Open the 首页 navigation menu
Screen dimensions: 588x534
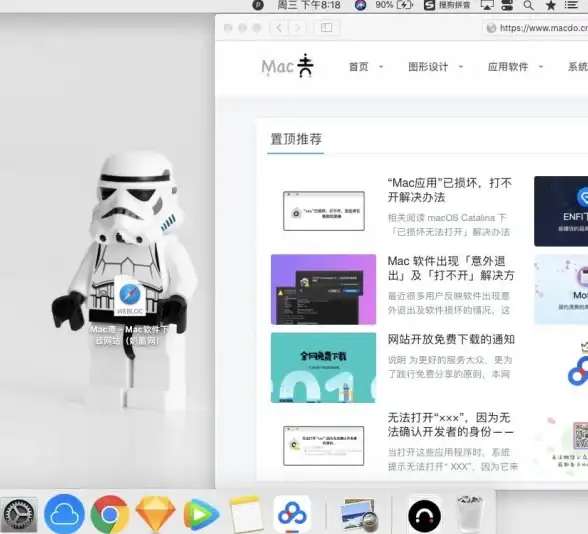click(x=358, y=67)
